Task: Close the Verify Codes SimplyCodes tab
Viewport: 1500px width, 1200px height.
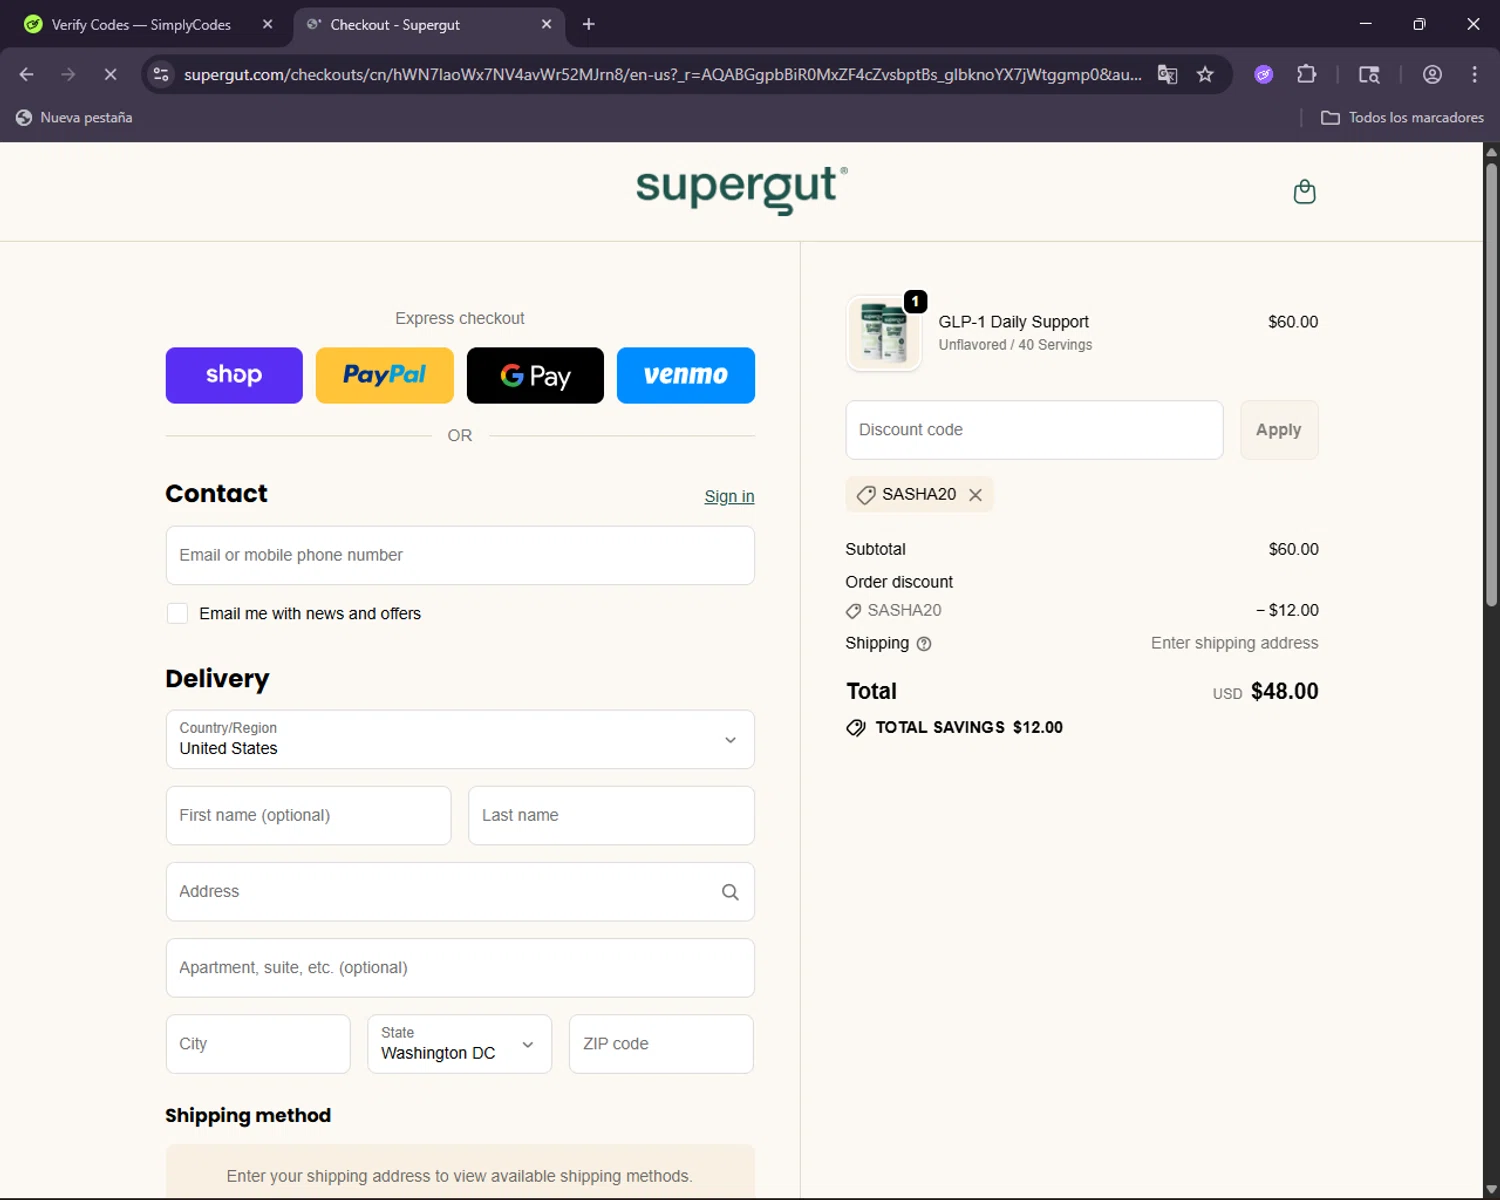Action: [267, 24]
